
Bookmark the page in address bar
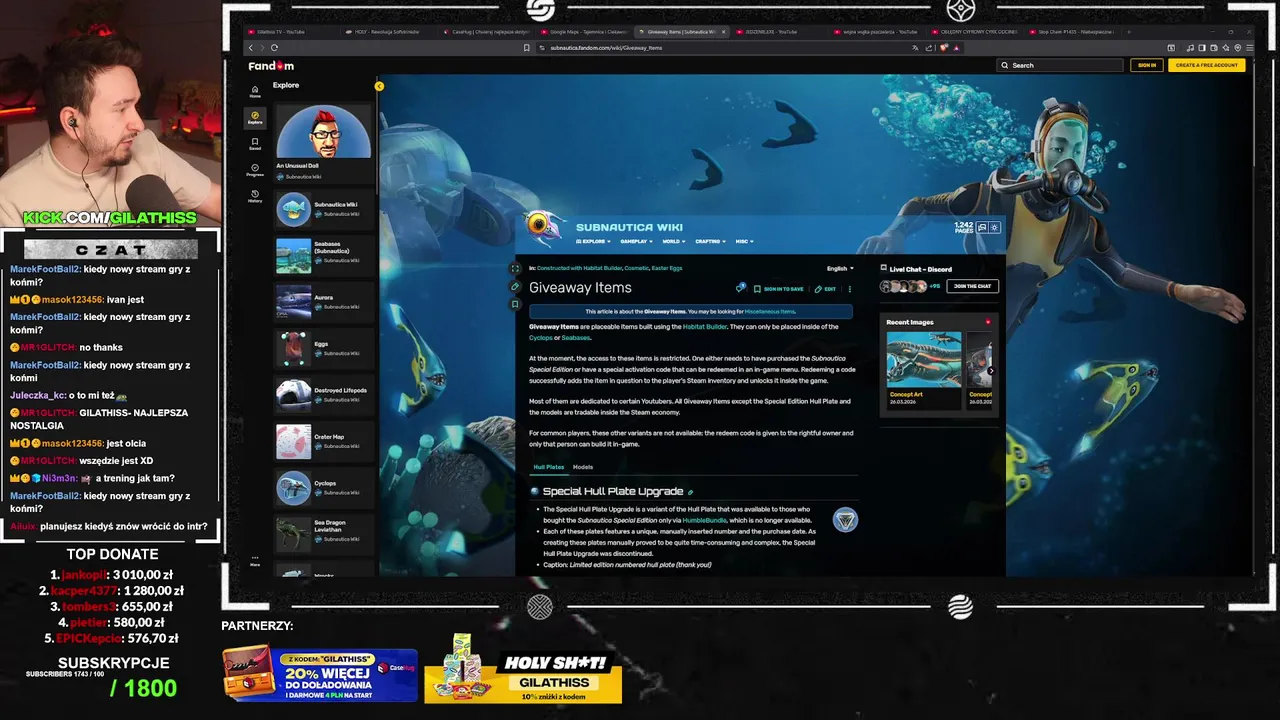click(x=527, y=47)
